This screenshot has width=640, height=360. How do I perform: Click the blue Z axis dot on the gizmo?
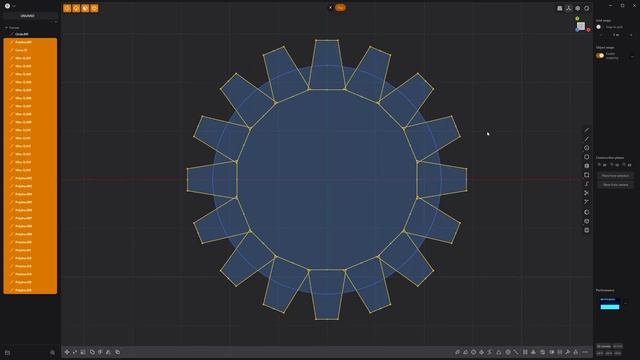coord(577,30)
